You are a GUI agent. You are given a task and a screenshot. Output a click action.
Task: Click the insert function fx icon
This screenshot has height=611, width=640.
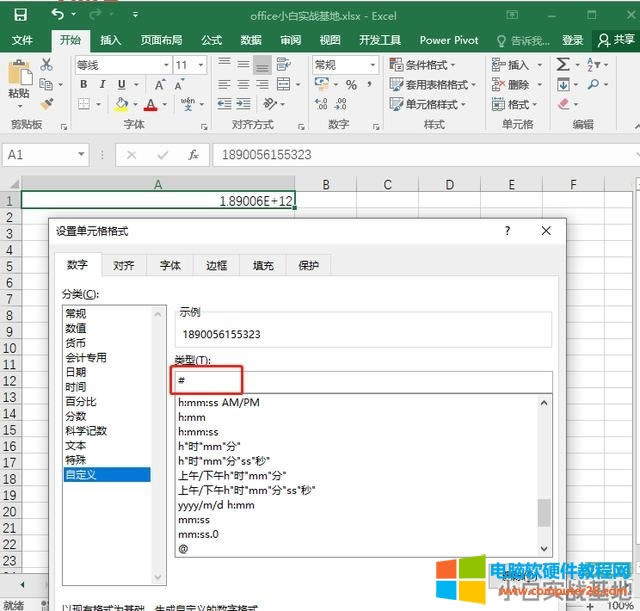193,155
